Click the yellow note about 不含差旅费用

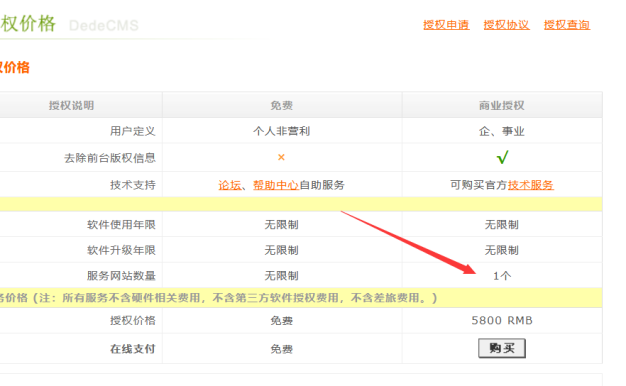(x=219, y=298)
